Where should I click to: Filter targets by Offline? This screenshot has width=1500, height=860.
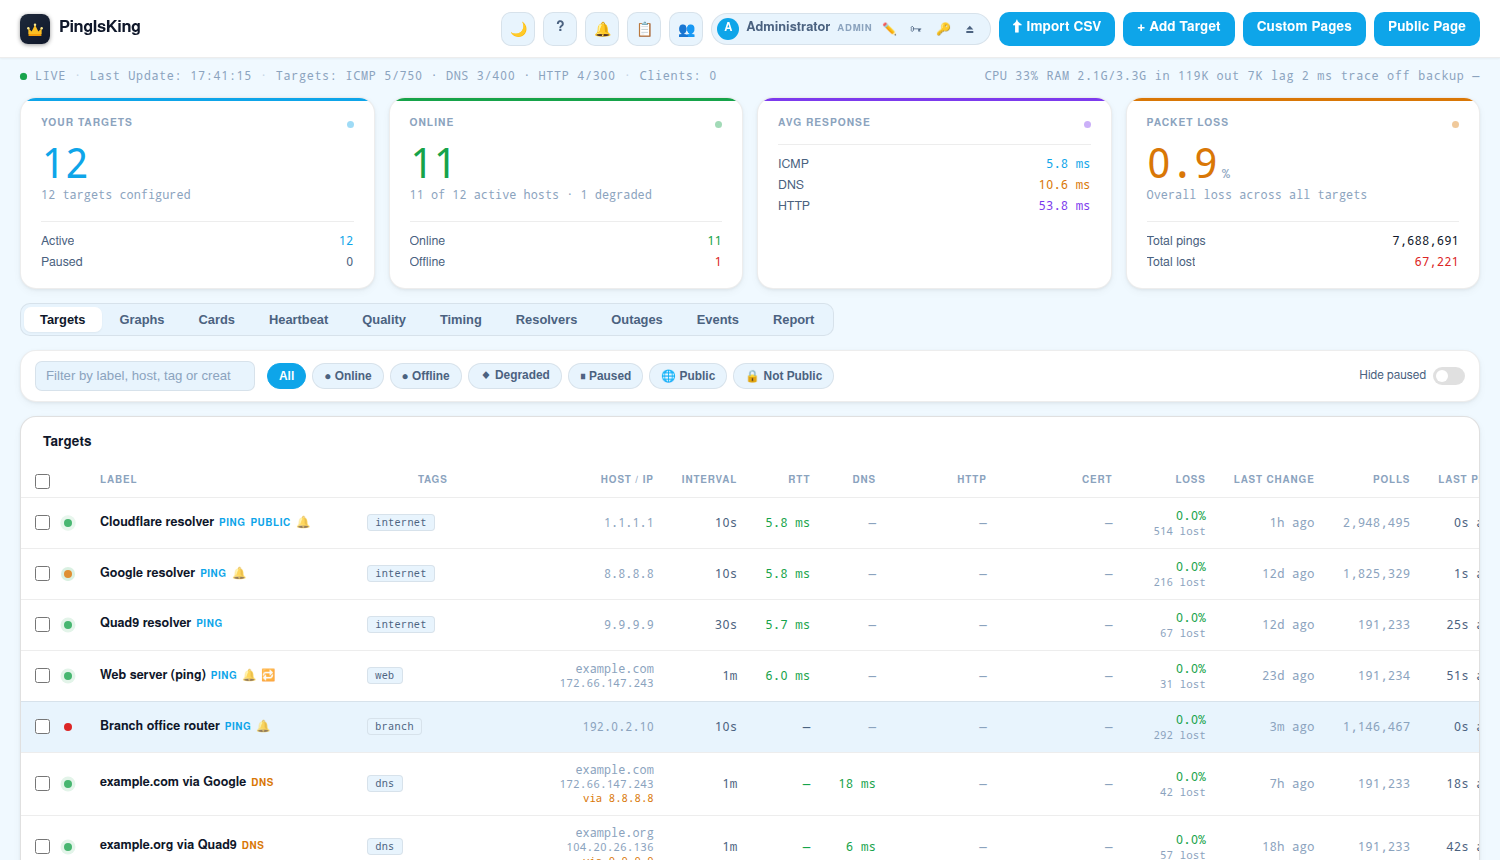pos(426,376)
